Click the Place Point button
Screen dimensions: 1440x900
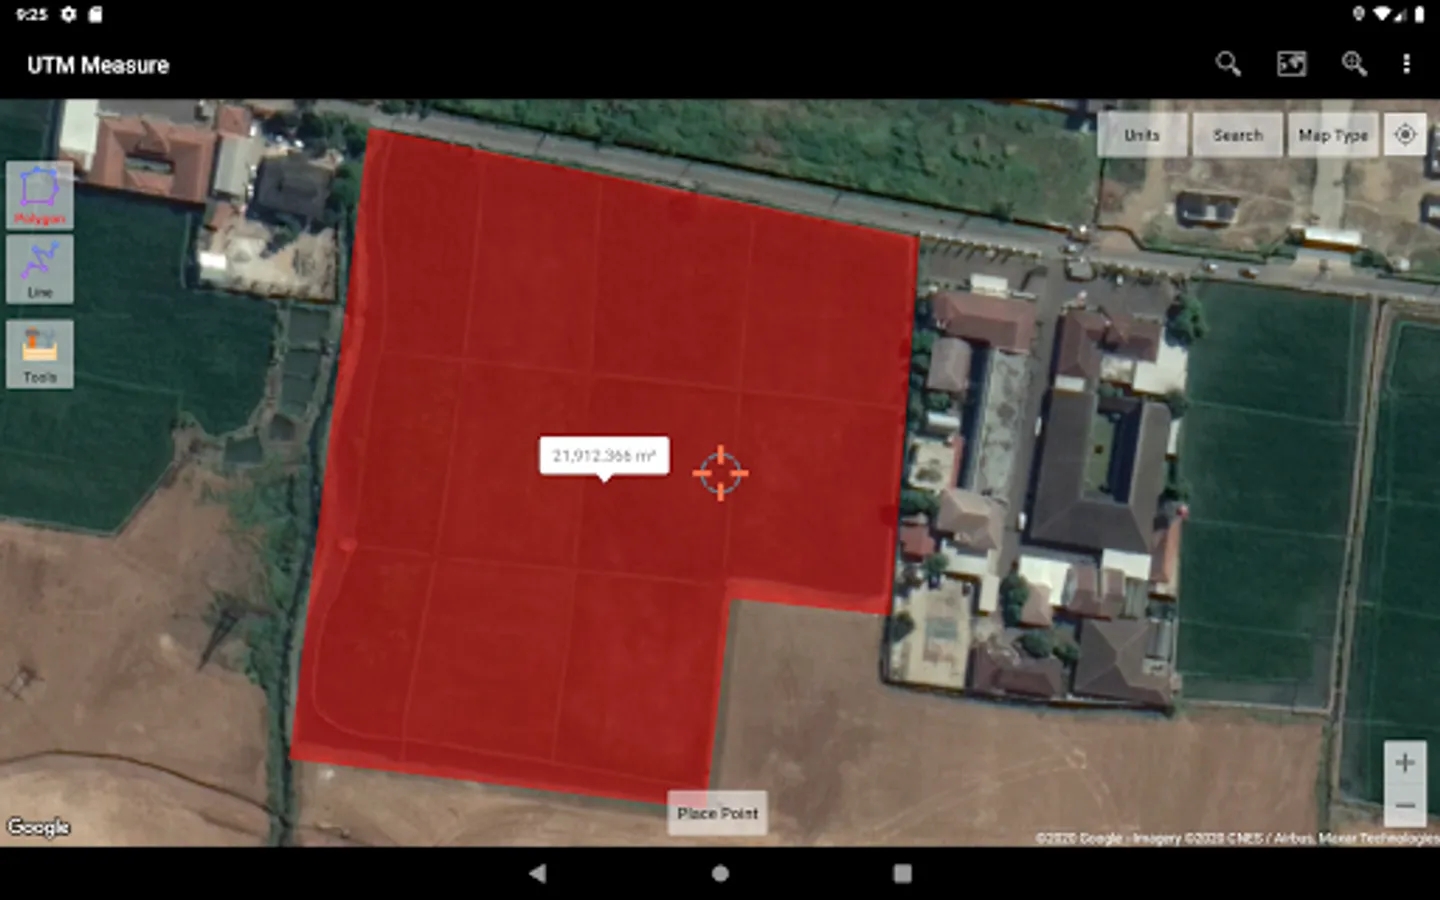(717, 813)
